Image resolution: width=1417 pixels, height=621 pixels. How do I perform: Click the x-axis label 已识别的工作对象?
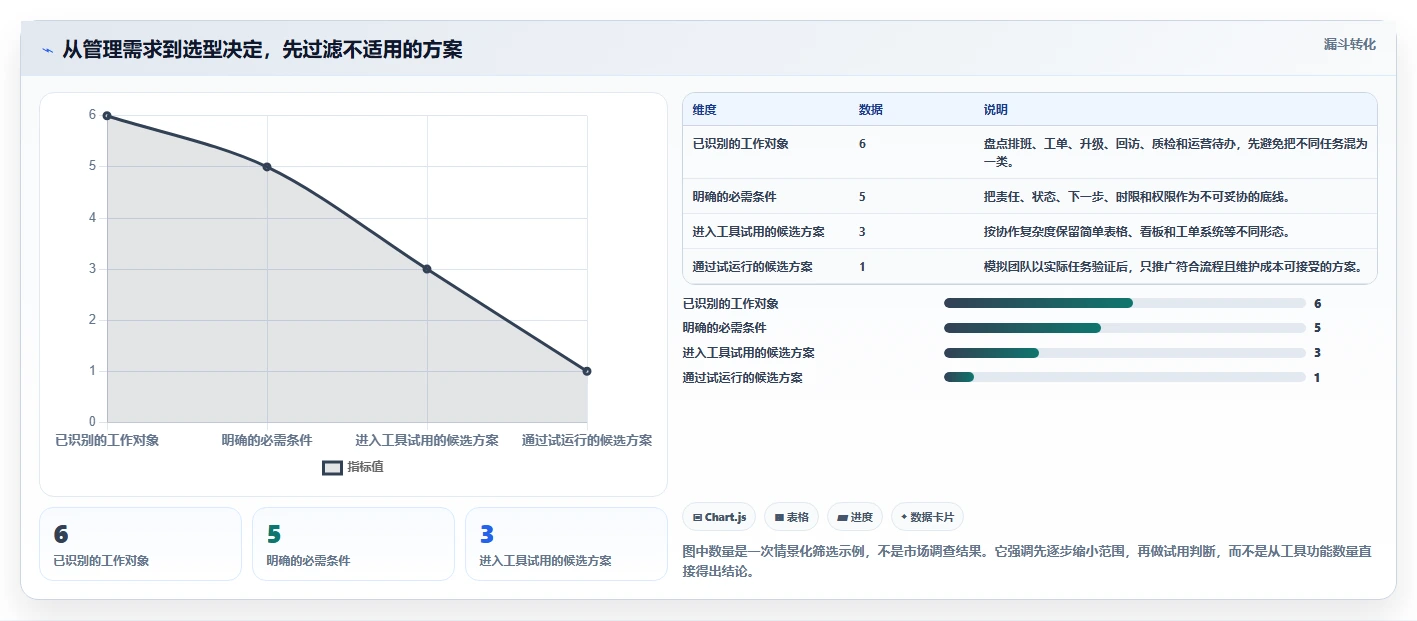pos(107,440)
